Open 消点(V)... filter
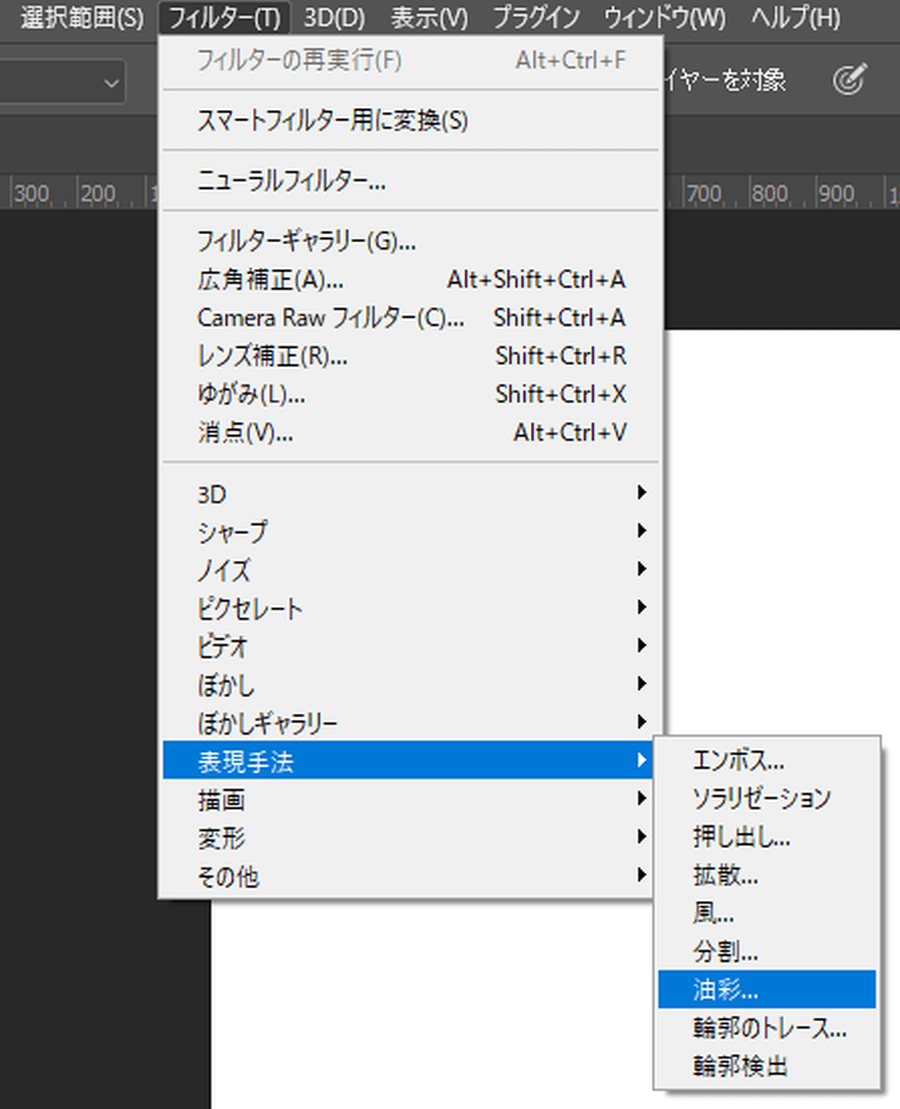 coord(410,433)
